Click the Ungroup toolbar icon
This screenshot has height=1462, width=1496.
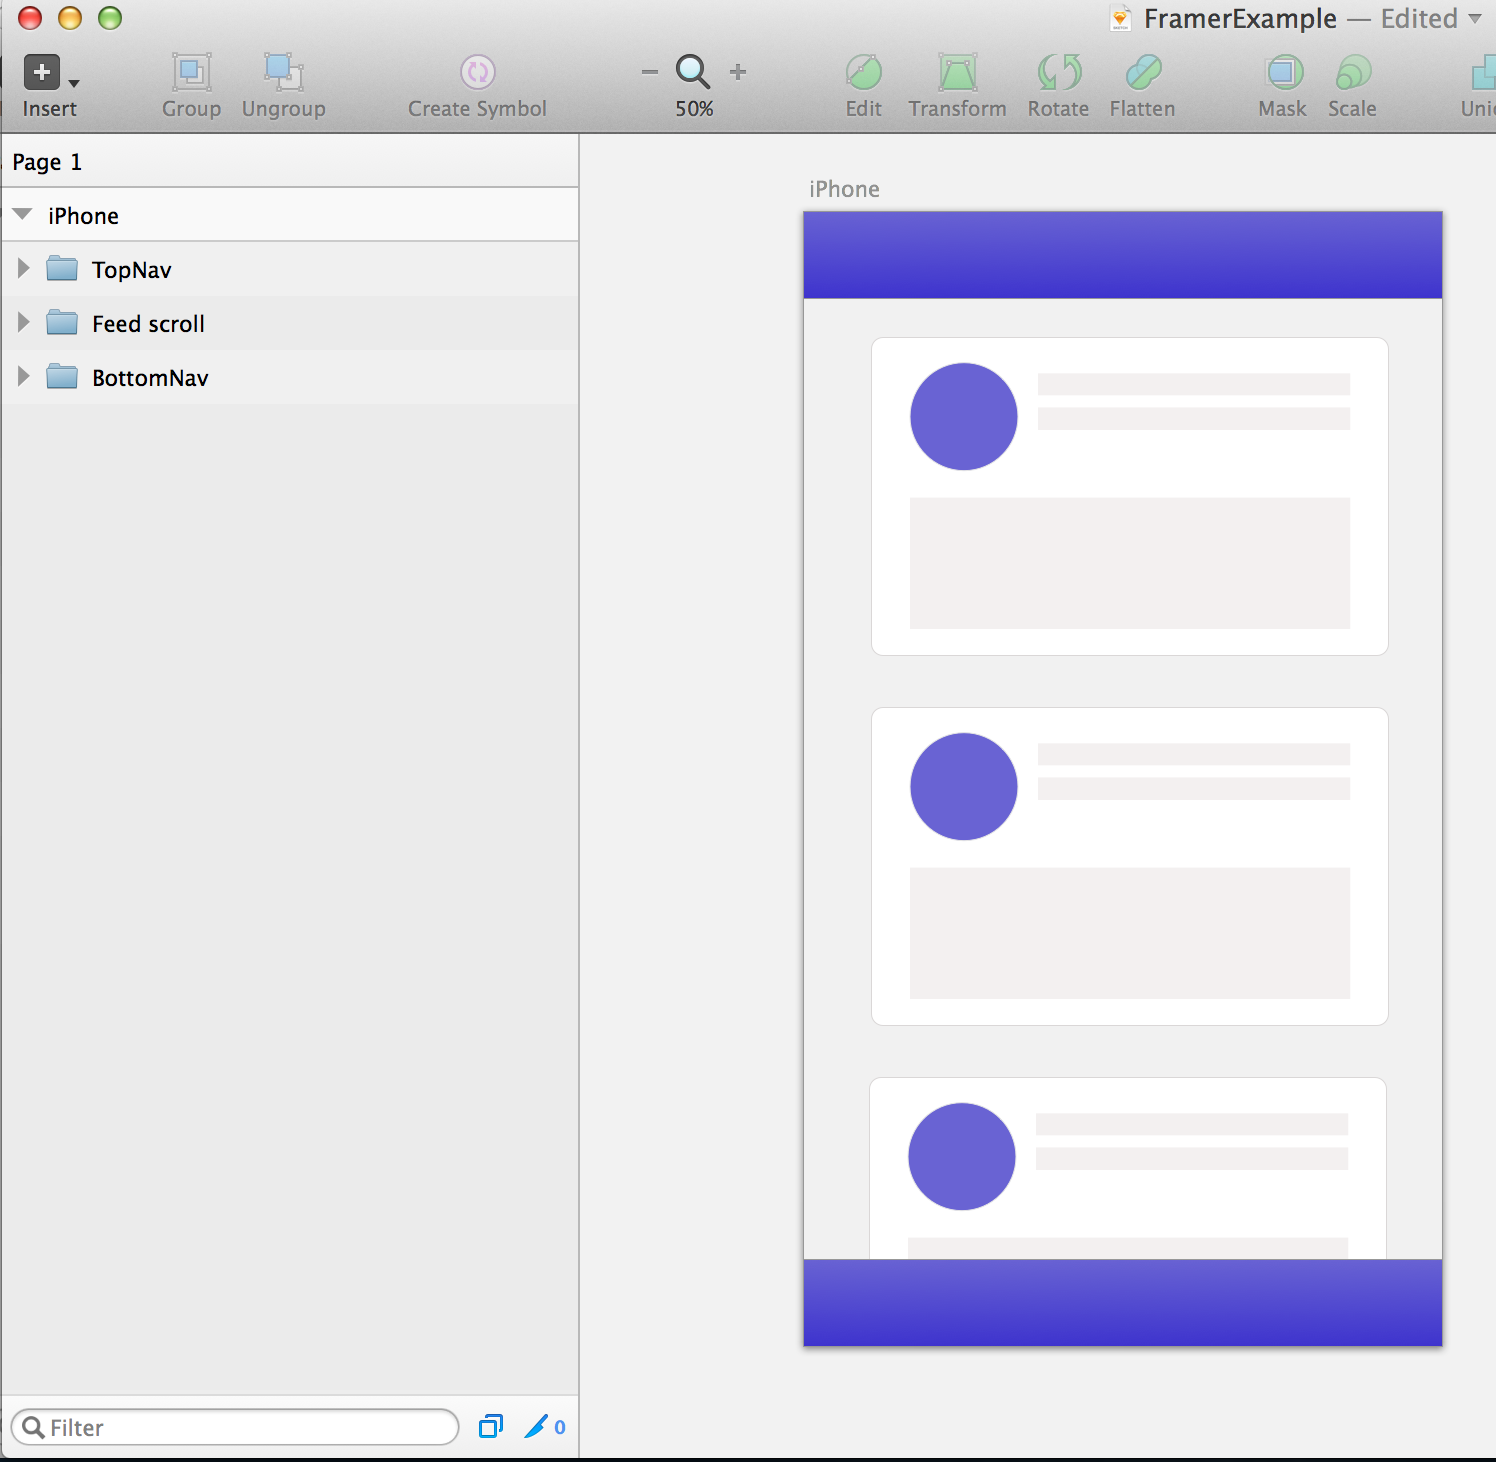[284, 72]
